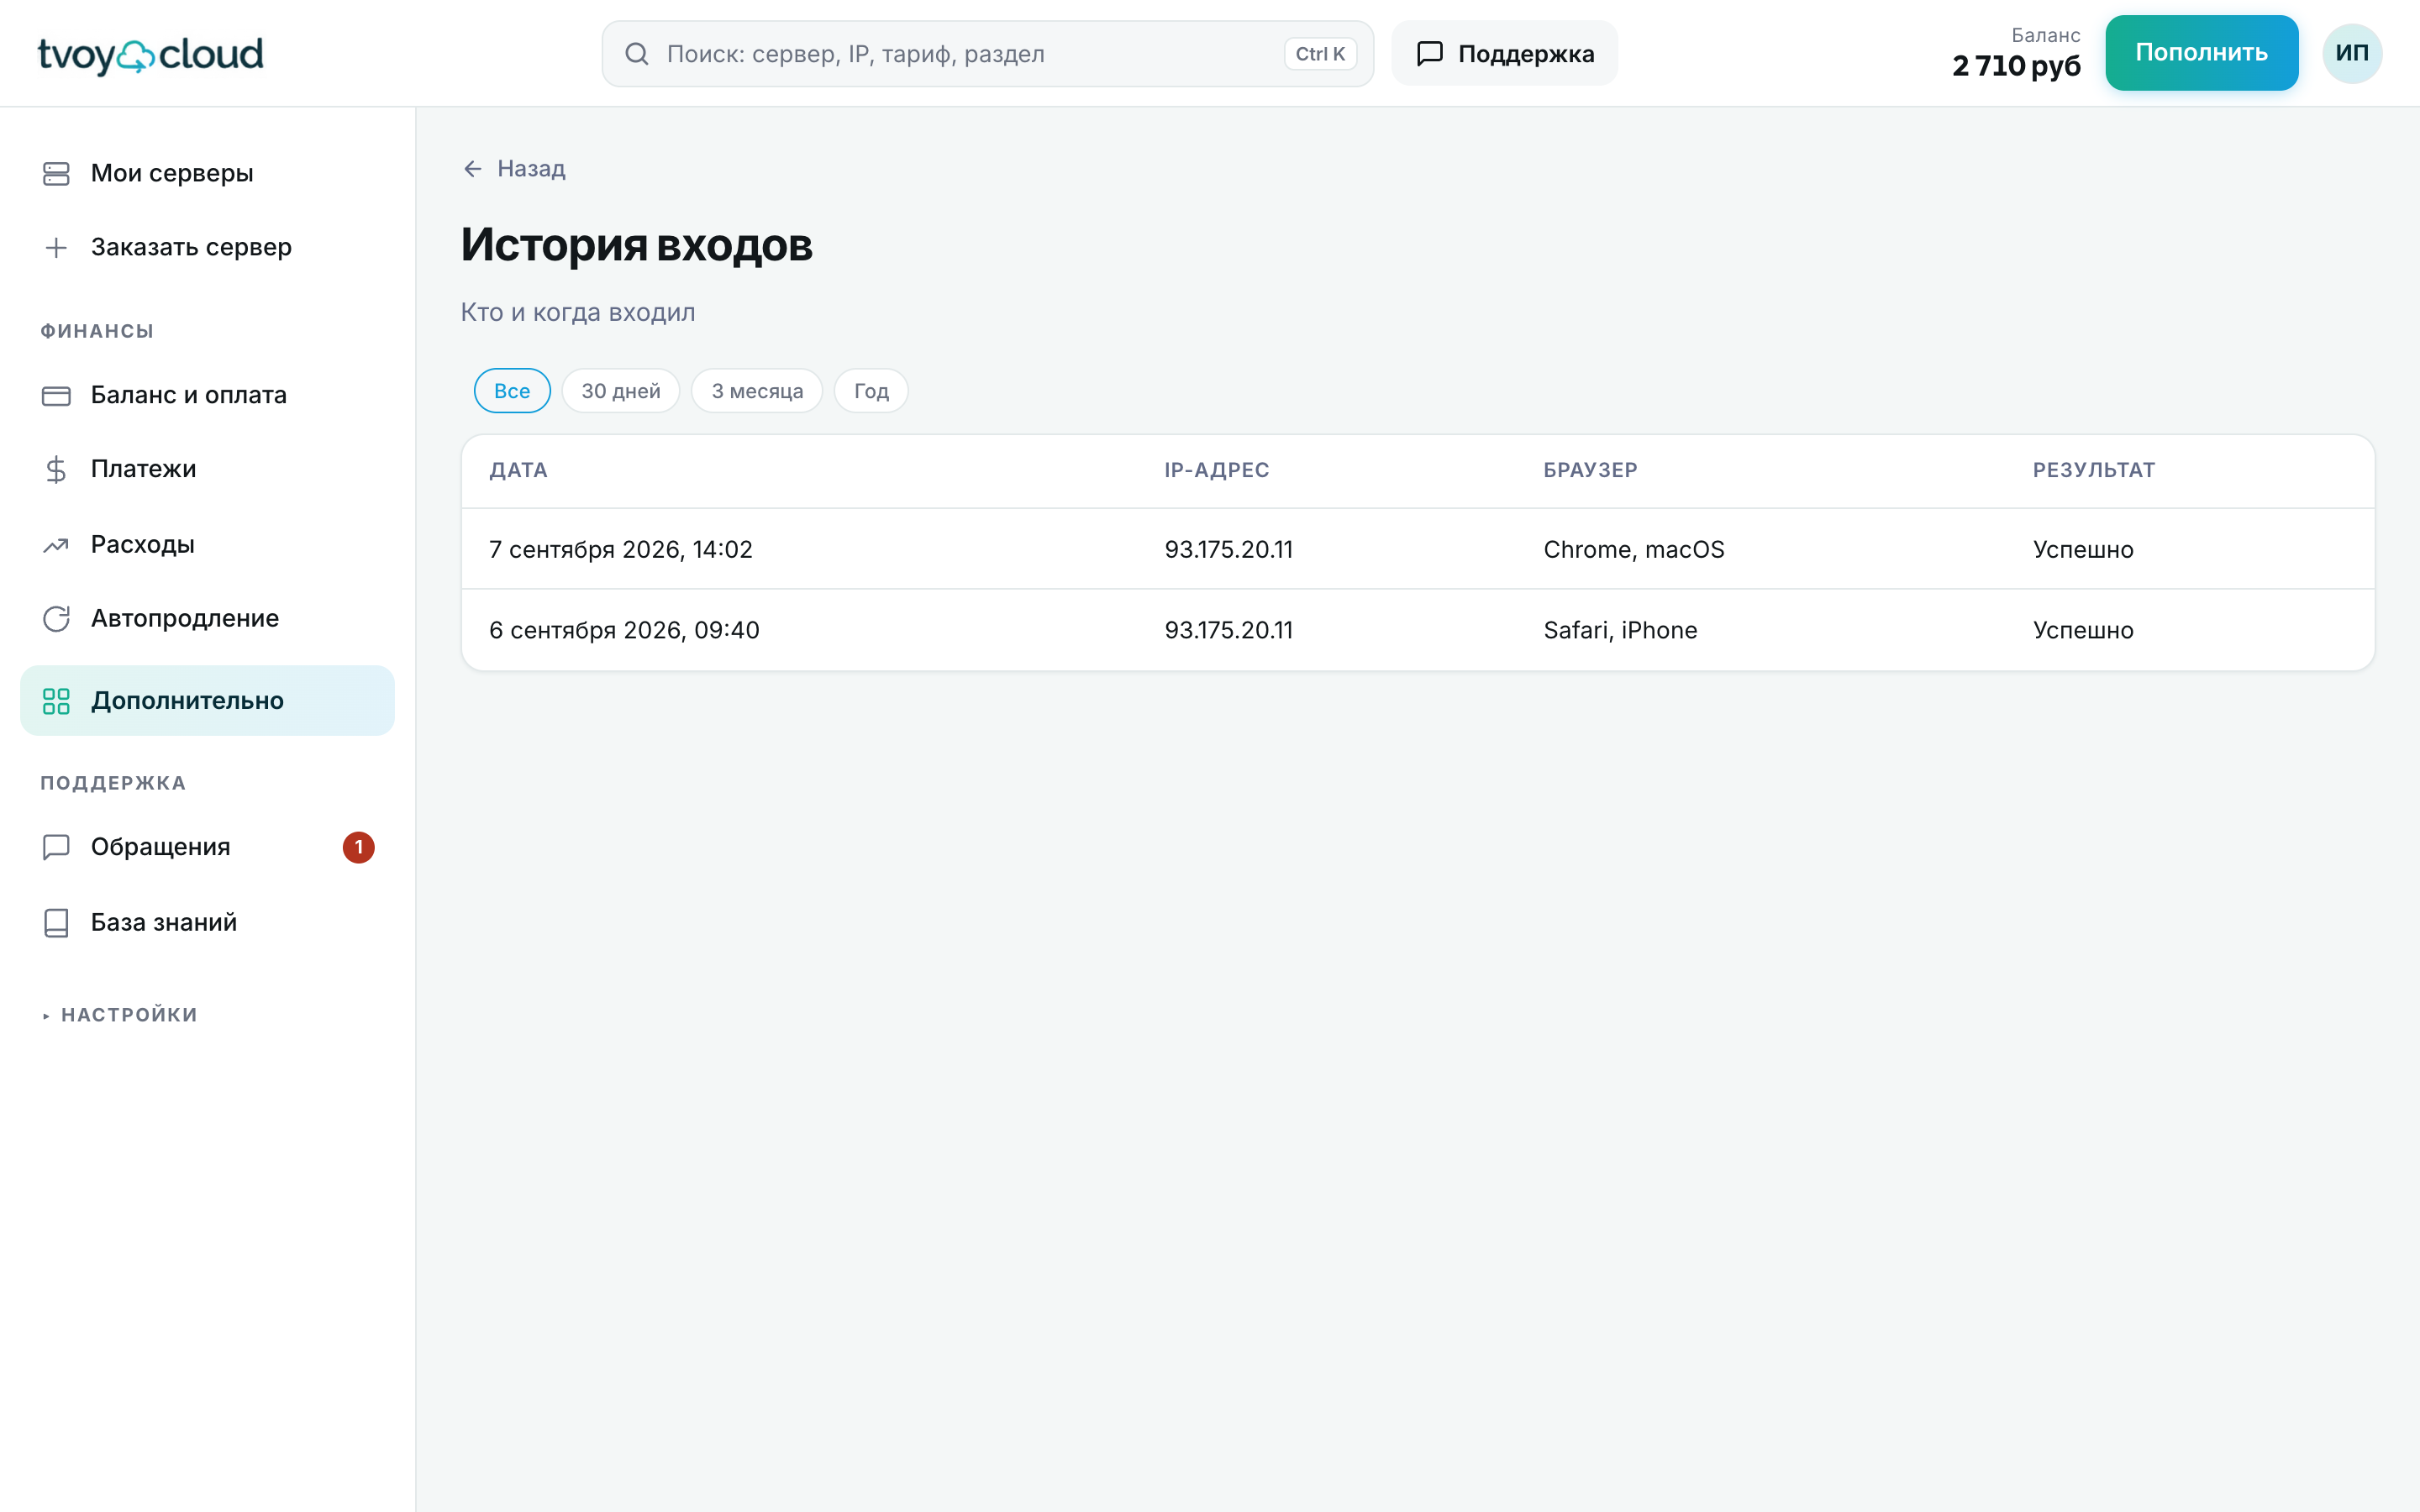Click the Поддержка sidebar section label
Viewport: 2420px width, 1512px height.
113,783
